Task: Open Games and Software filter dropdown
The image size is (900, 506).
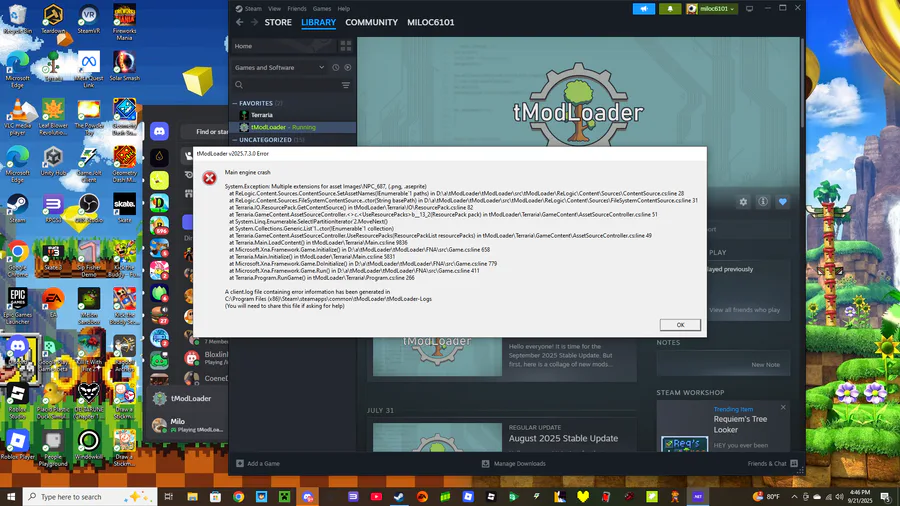Action: click(279, 68)
